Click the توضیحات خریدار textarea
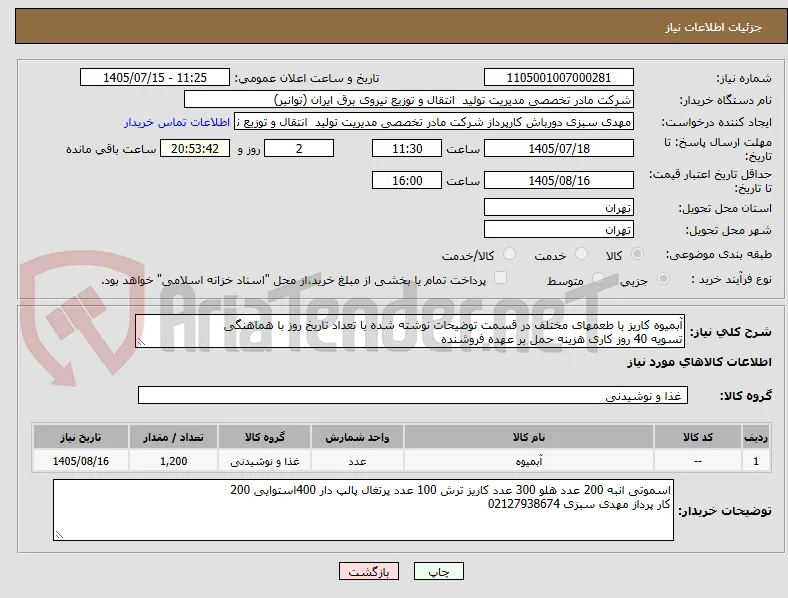 coord(363,510)
